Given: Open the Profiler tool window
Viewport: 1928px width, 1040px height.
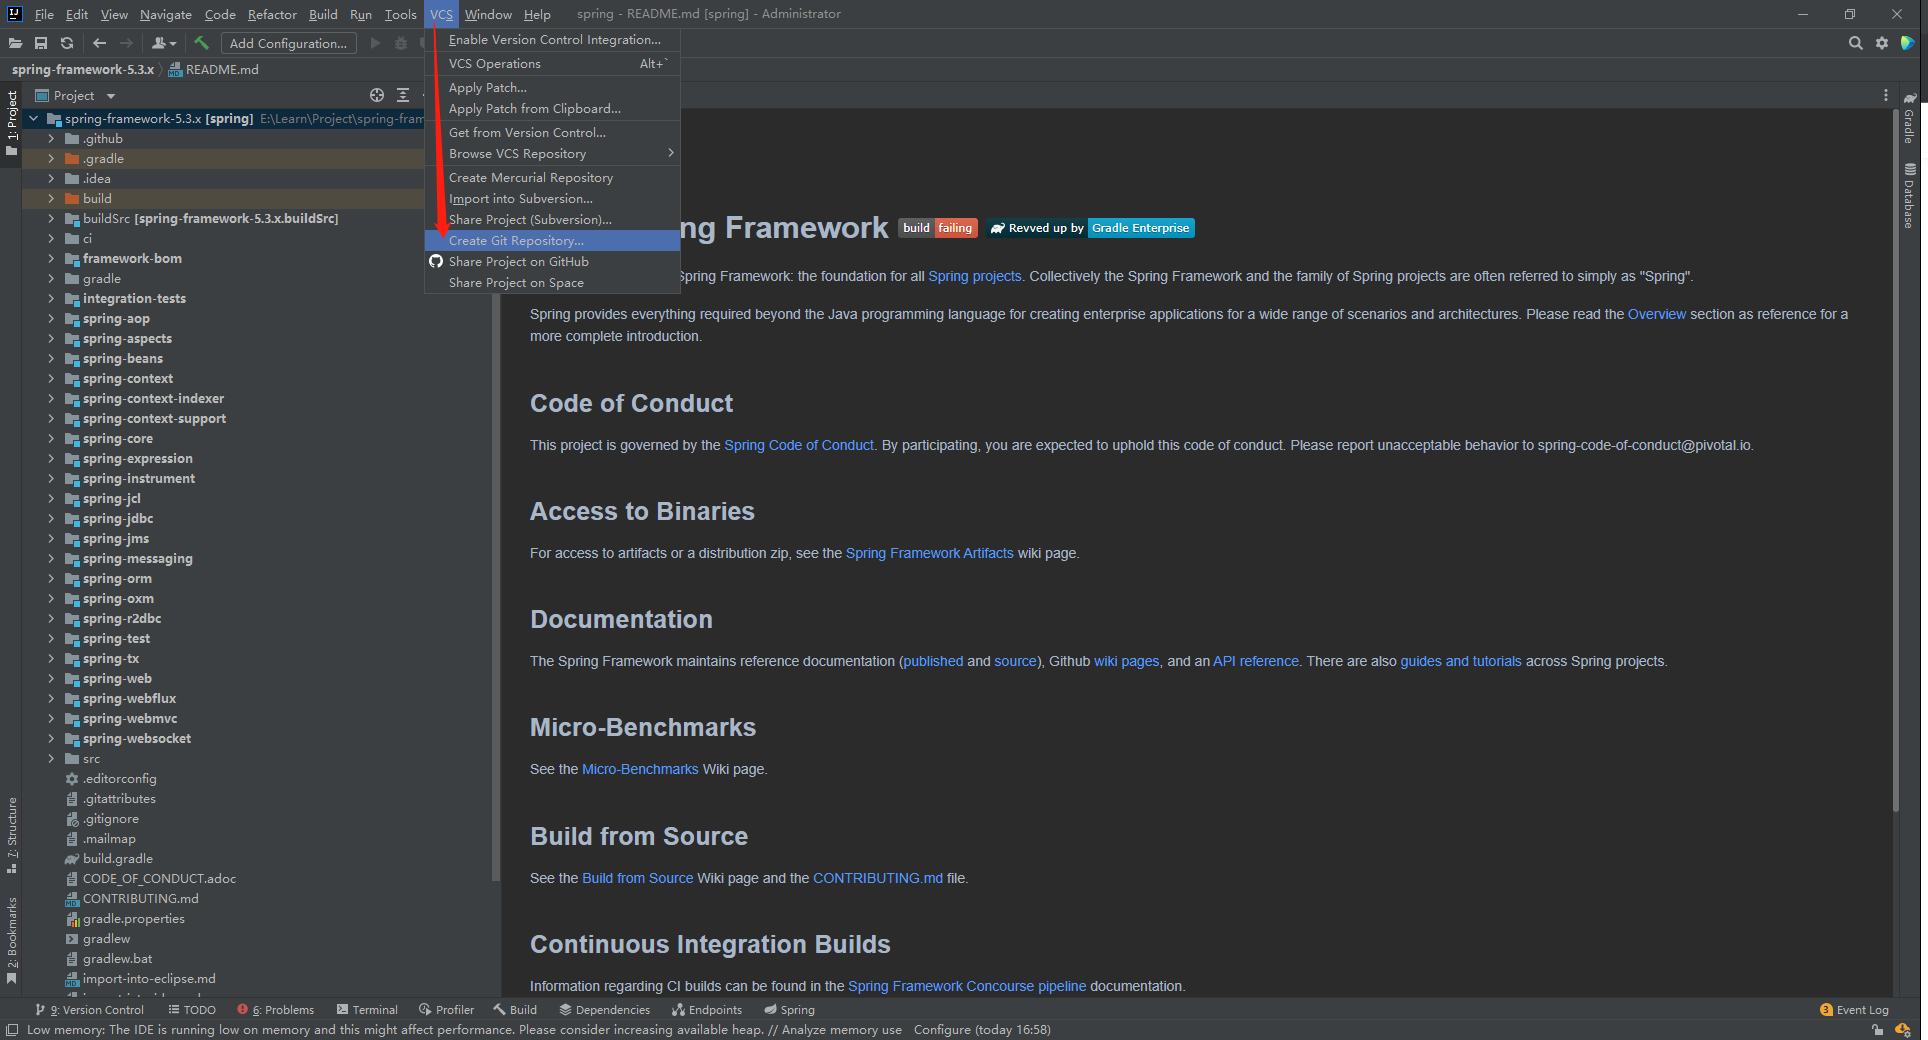Looking at the screenshot, I should pyautogui.click(x=446, y=1010).
